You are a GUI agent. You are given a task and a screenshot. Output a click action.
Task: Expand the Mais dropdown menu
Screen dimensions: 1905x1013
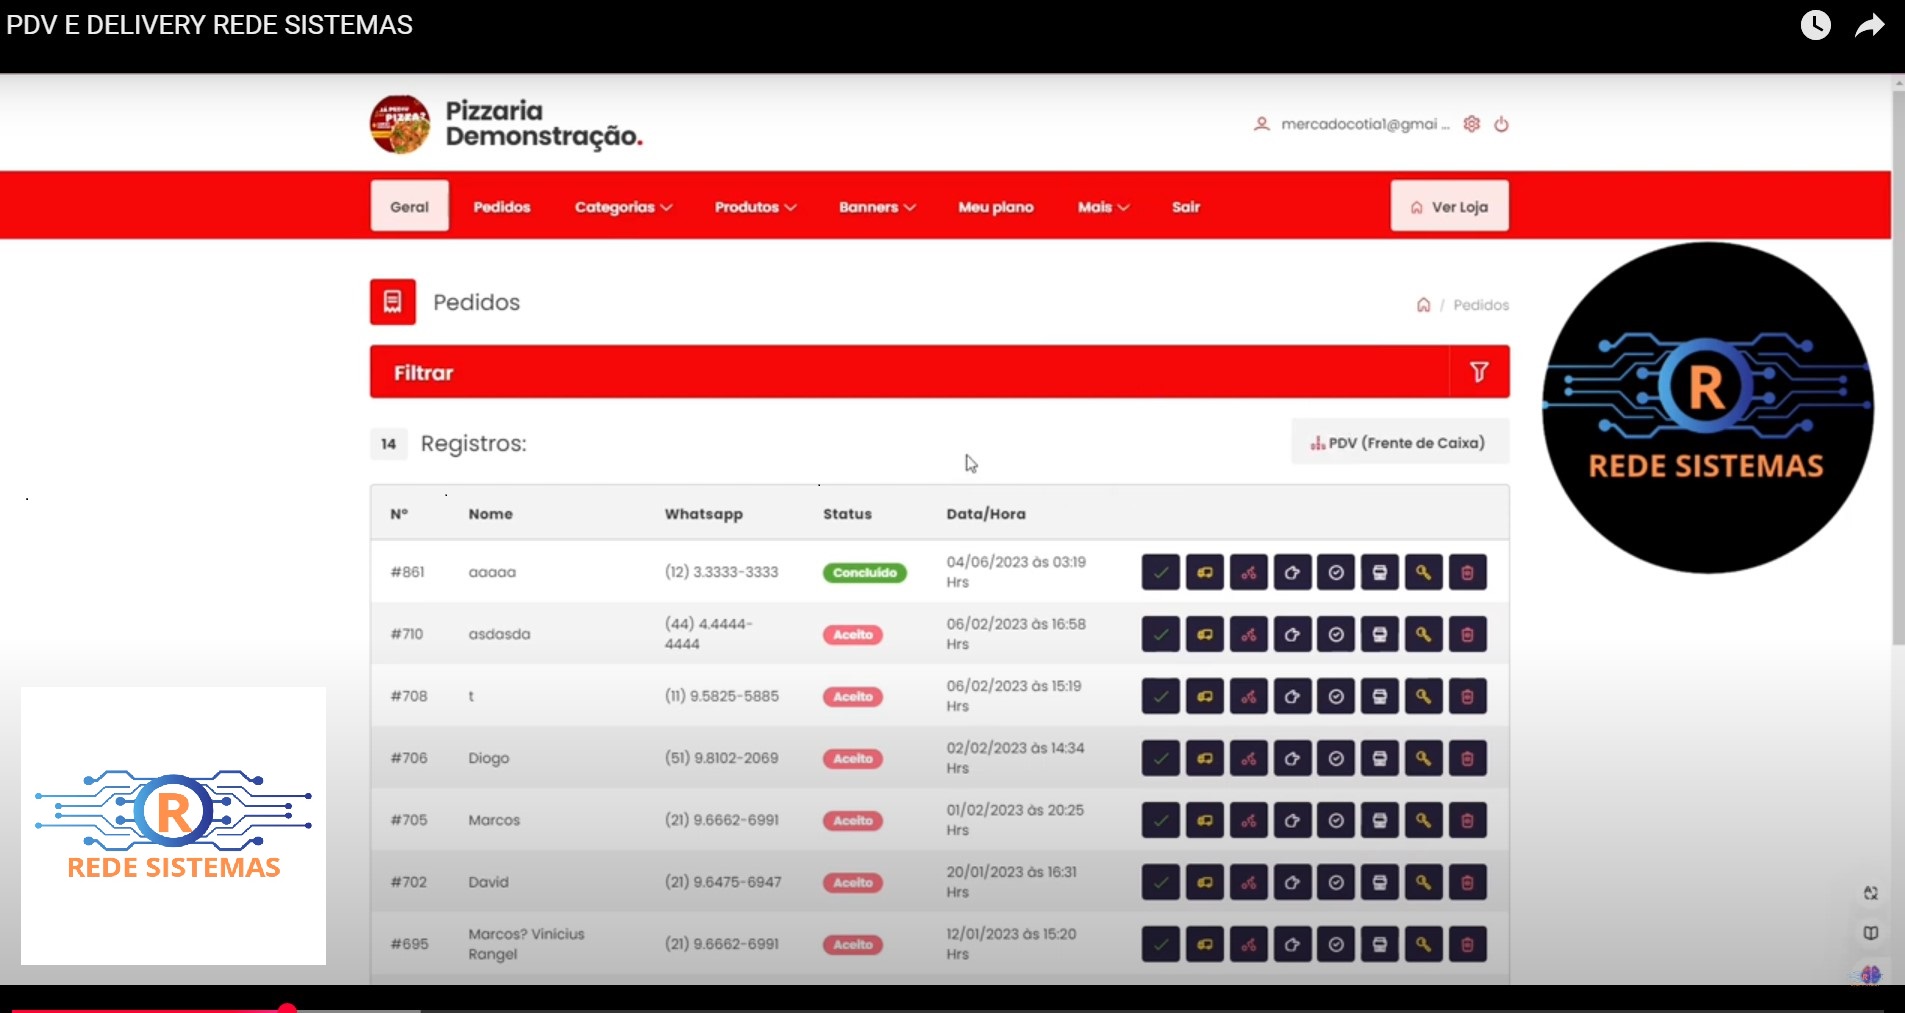point(1103,207)
